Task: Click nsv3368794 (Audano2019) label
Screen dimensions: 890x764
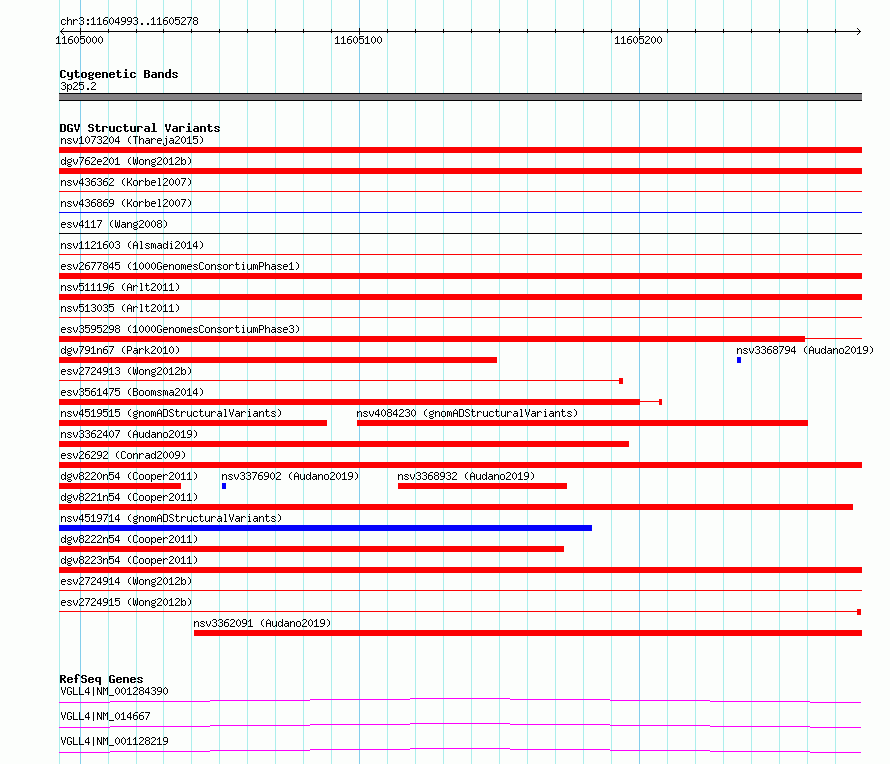Action: click(805, 350)
